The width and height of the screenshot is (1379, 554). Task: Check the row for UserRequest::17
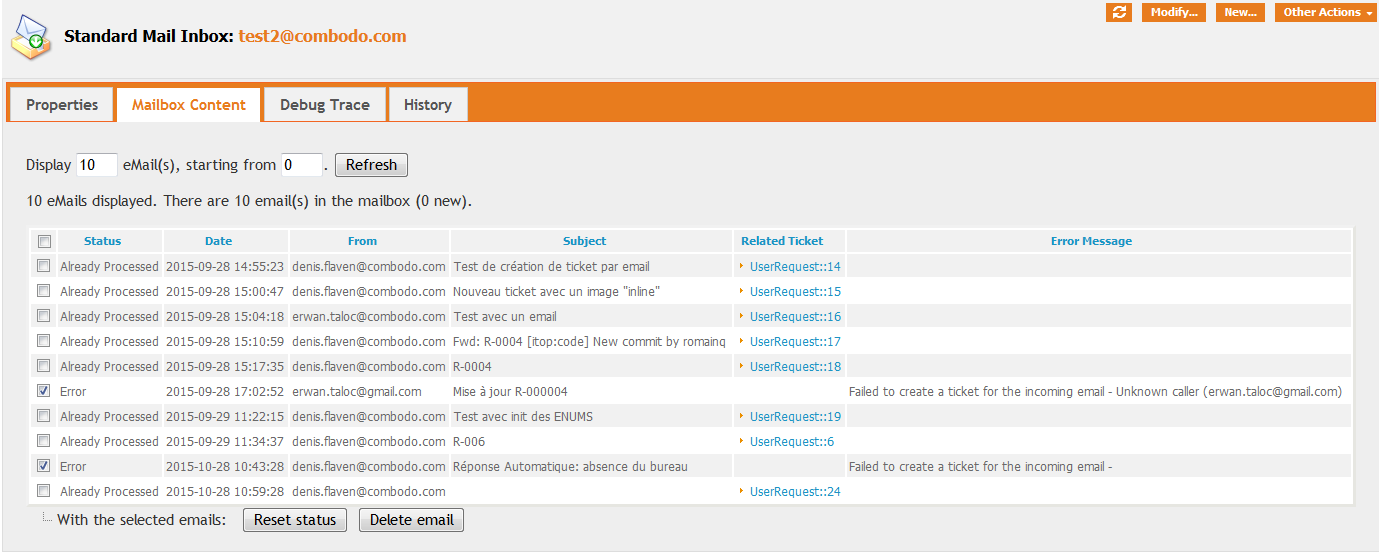[x=43, y=341]
